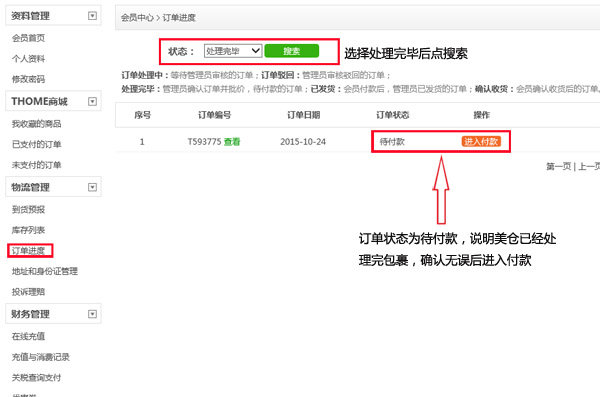The width and height of the screenshot is (600, 397).
Task: Open 库存列表 sidebar item
Action: click(28, 230)
